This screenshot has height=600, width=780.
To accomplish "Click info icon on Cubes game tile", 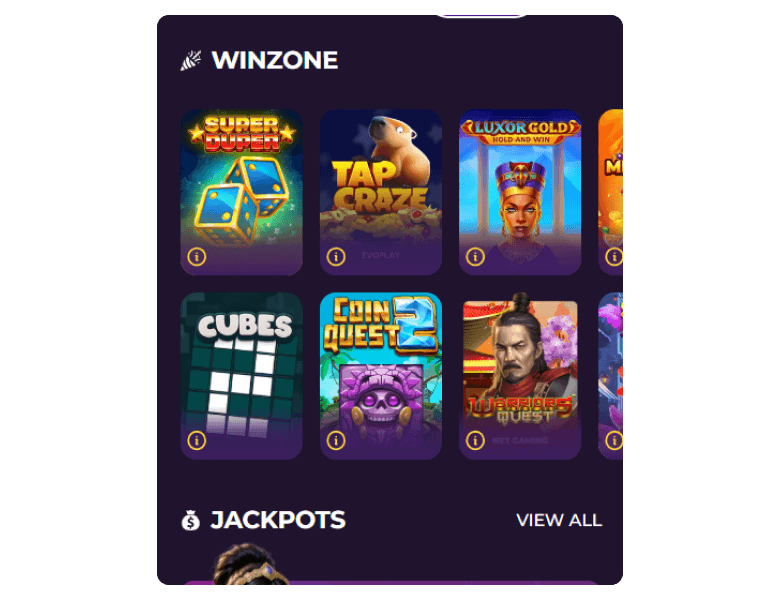I will tap(196, 440).
